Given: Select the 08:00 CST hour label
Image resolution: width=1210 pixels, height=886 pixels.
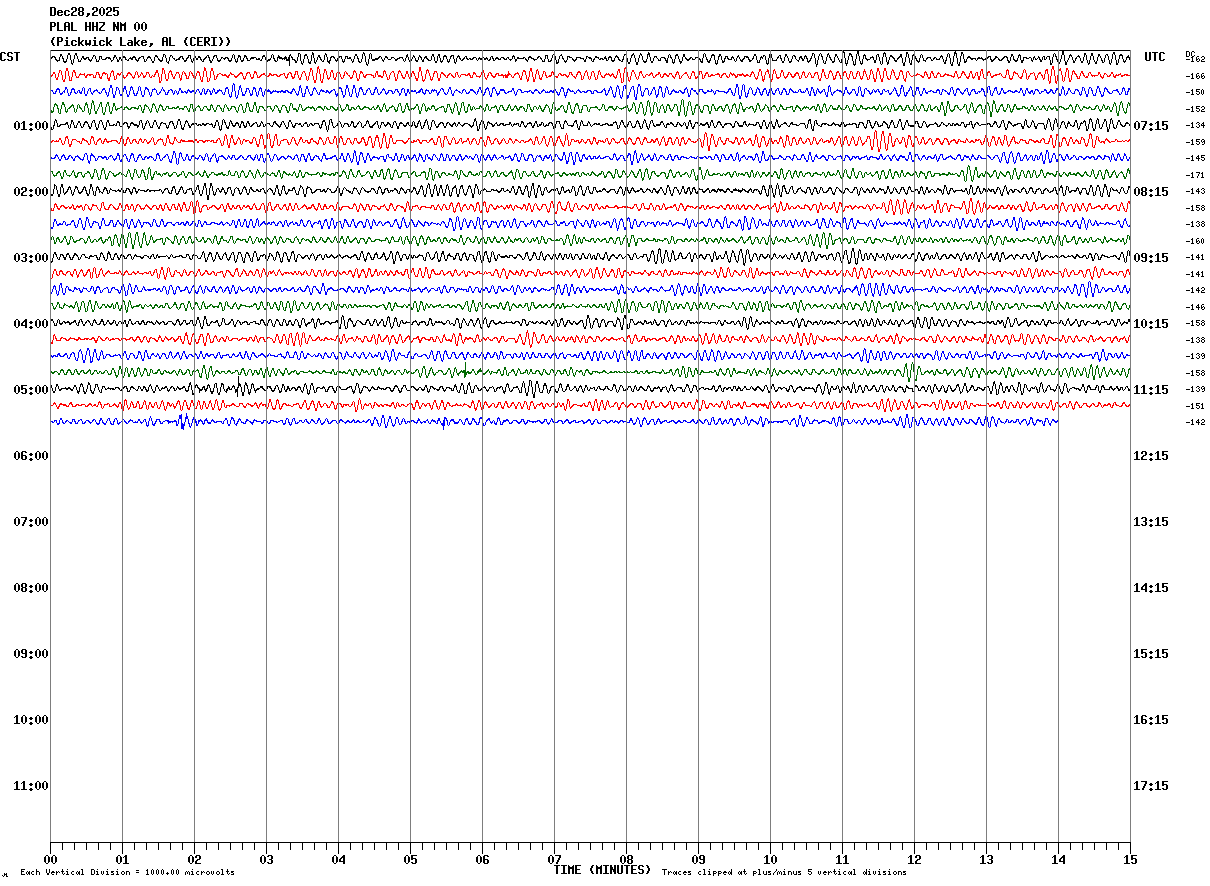Looking at the screenshot, I should click(x=31, y=588).
